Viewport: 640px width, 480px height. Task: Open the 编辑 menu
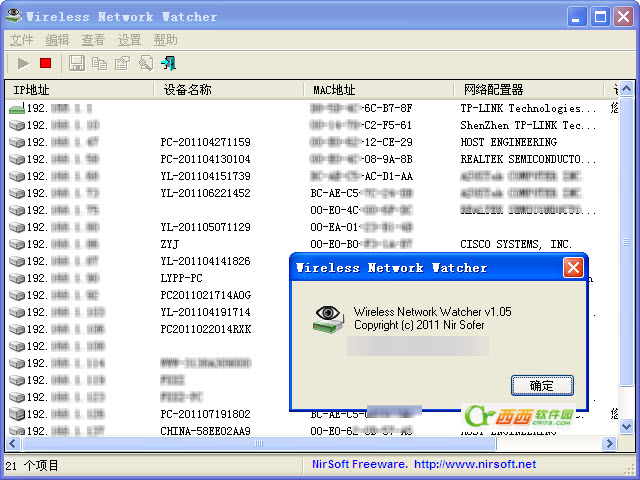(57, 40)
